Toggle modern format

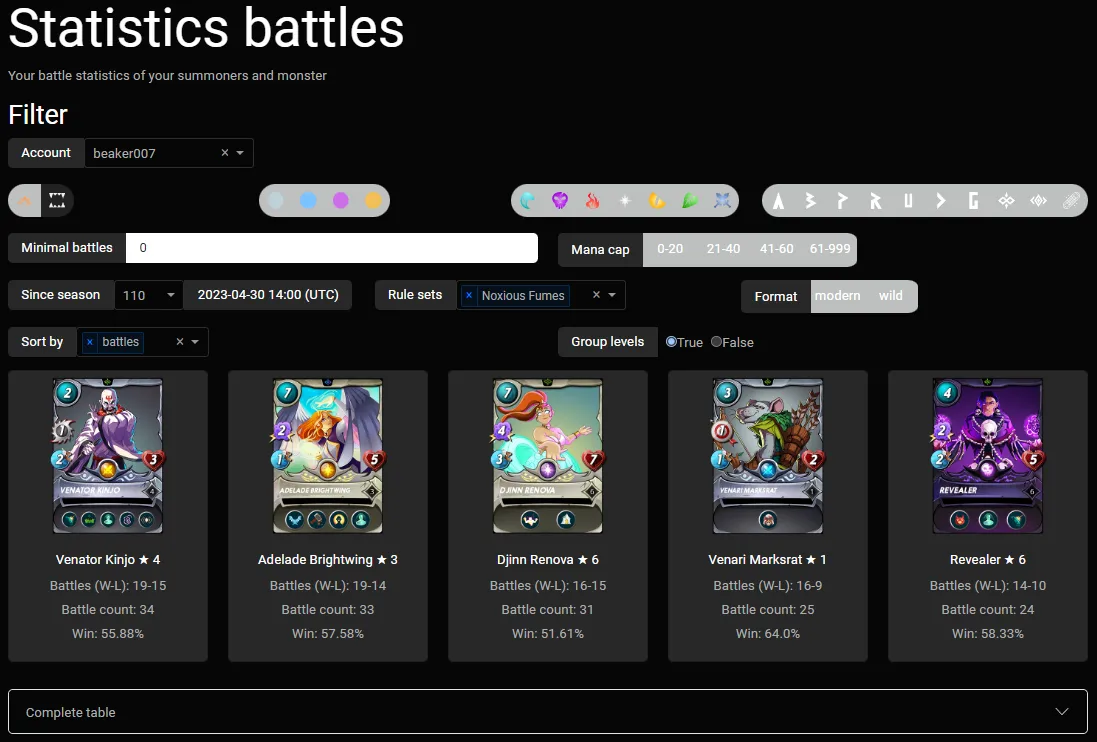click(837, 296)
